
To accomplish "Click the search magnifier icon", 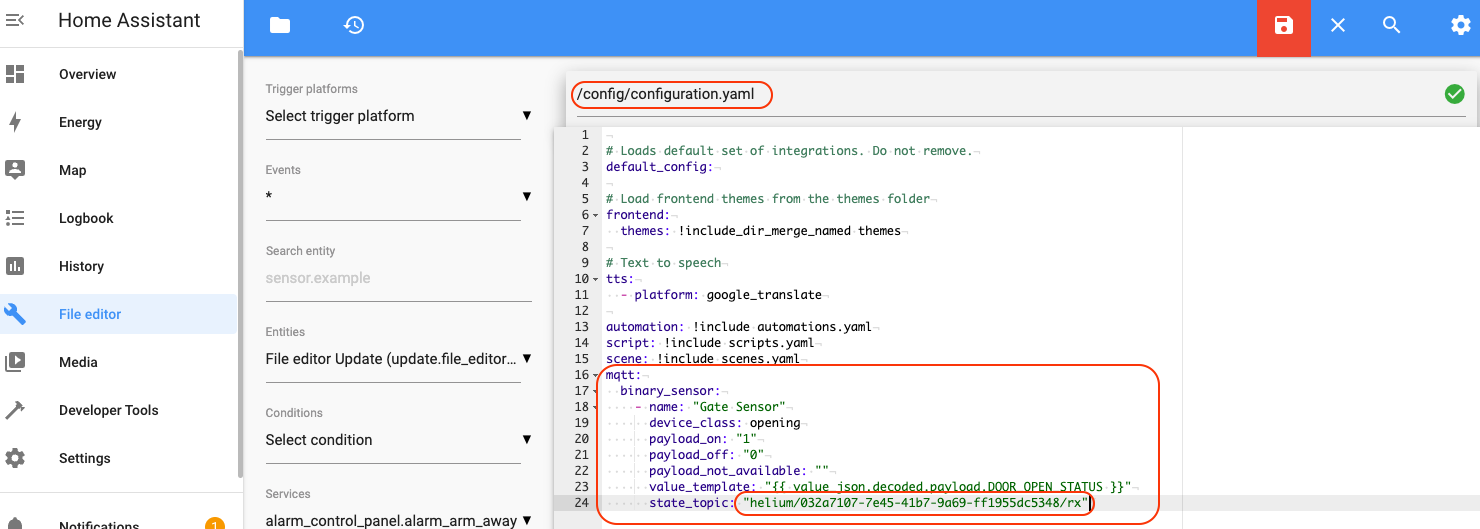I will click(x=1391, y=26).
